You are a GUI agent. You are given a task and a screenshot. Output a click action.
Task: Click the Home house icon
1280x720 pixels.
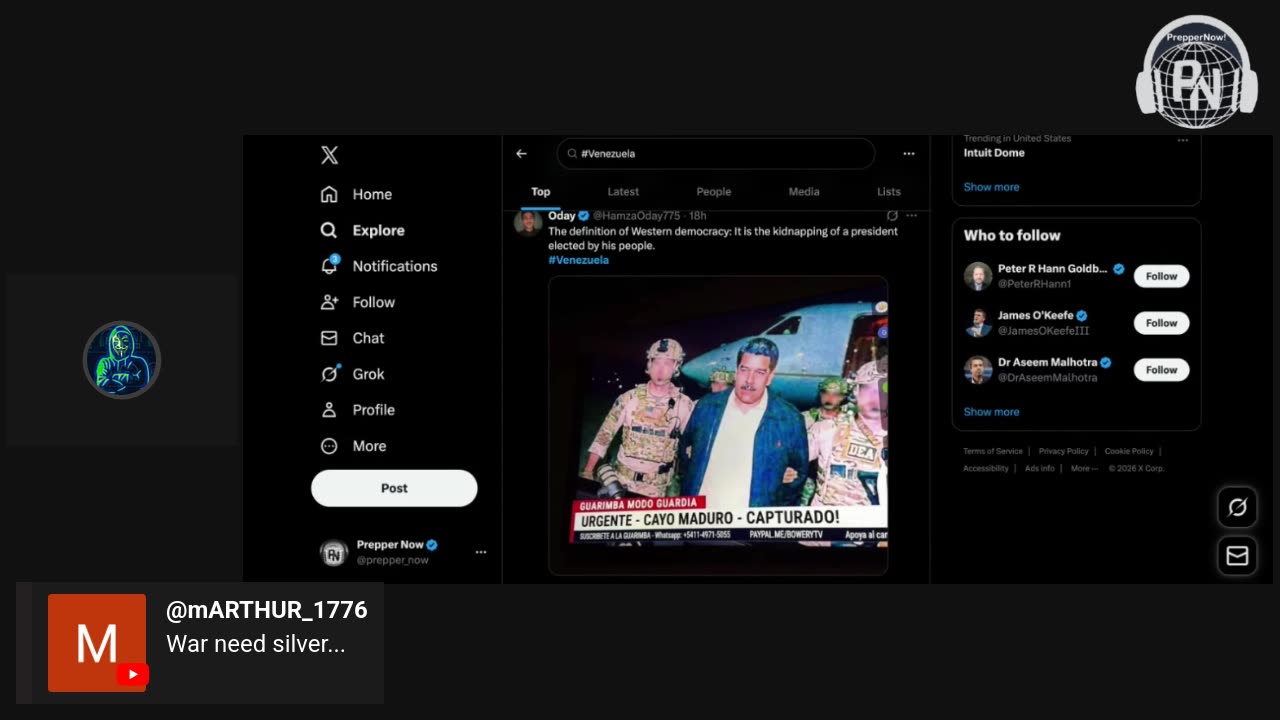tap(329, 194)
